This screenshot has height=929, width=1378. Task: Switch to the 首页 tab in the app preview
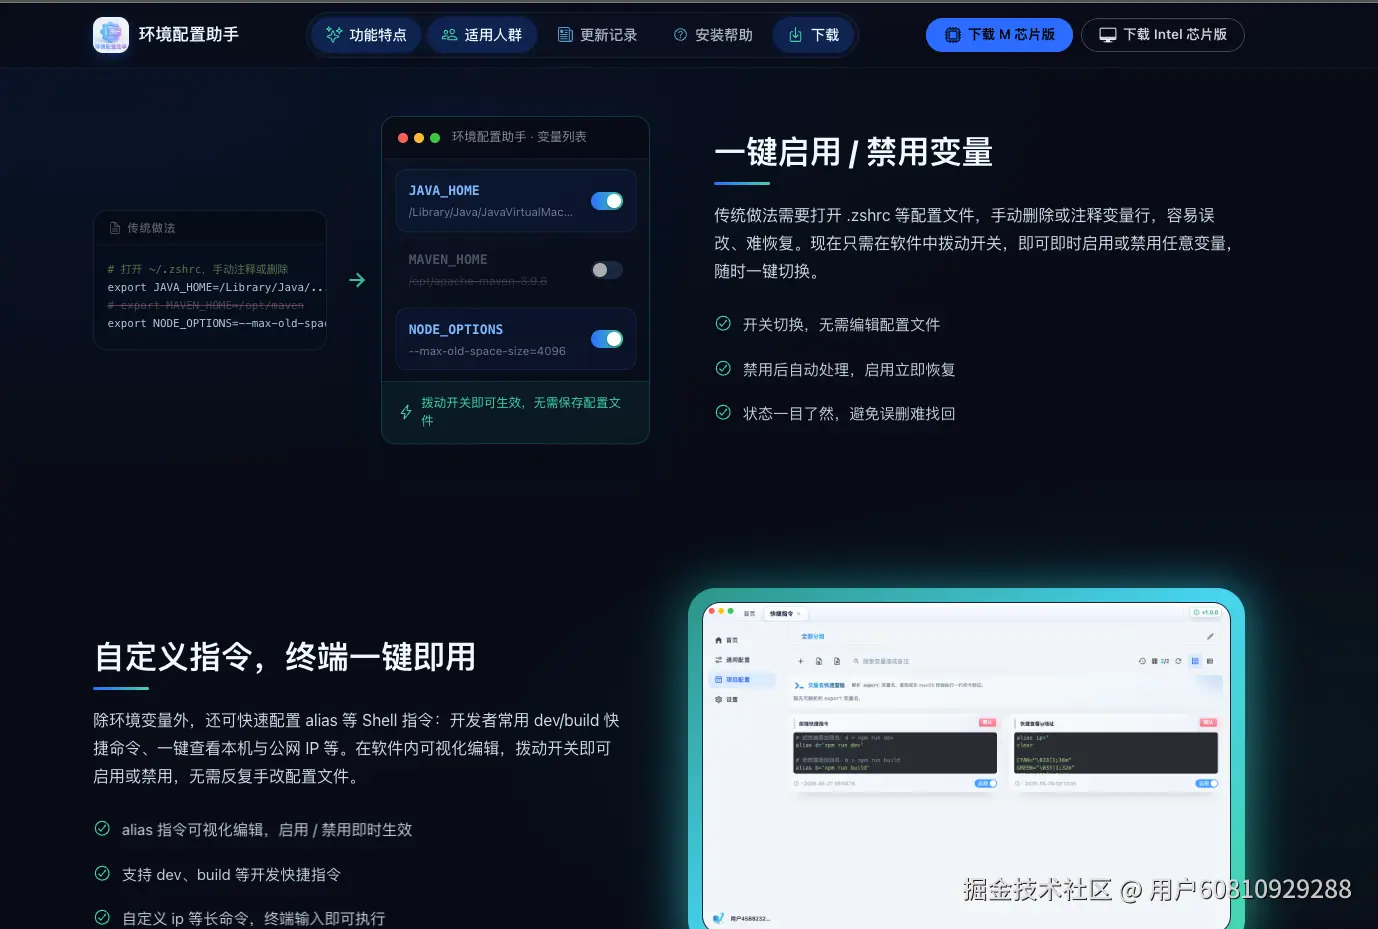click(x=749, y=613)
